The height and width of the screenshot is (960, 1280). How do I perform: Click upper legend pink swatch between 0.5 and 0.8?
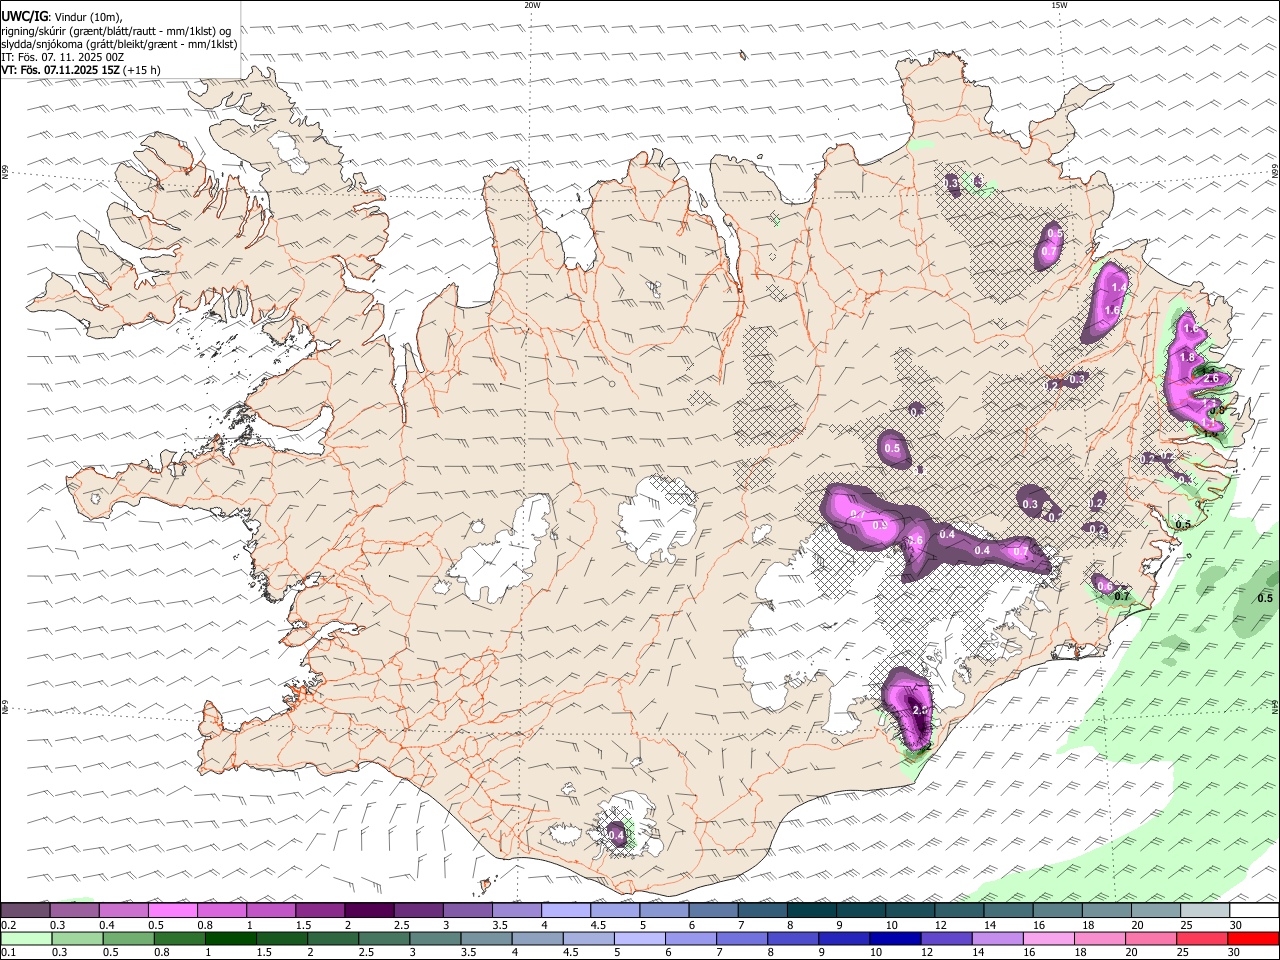tap(172, 910)
